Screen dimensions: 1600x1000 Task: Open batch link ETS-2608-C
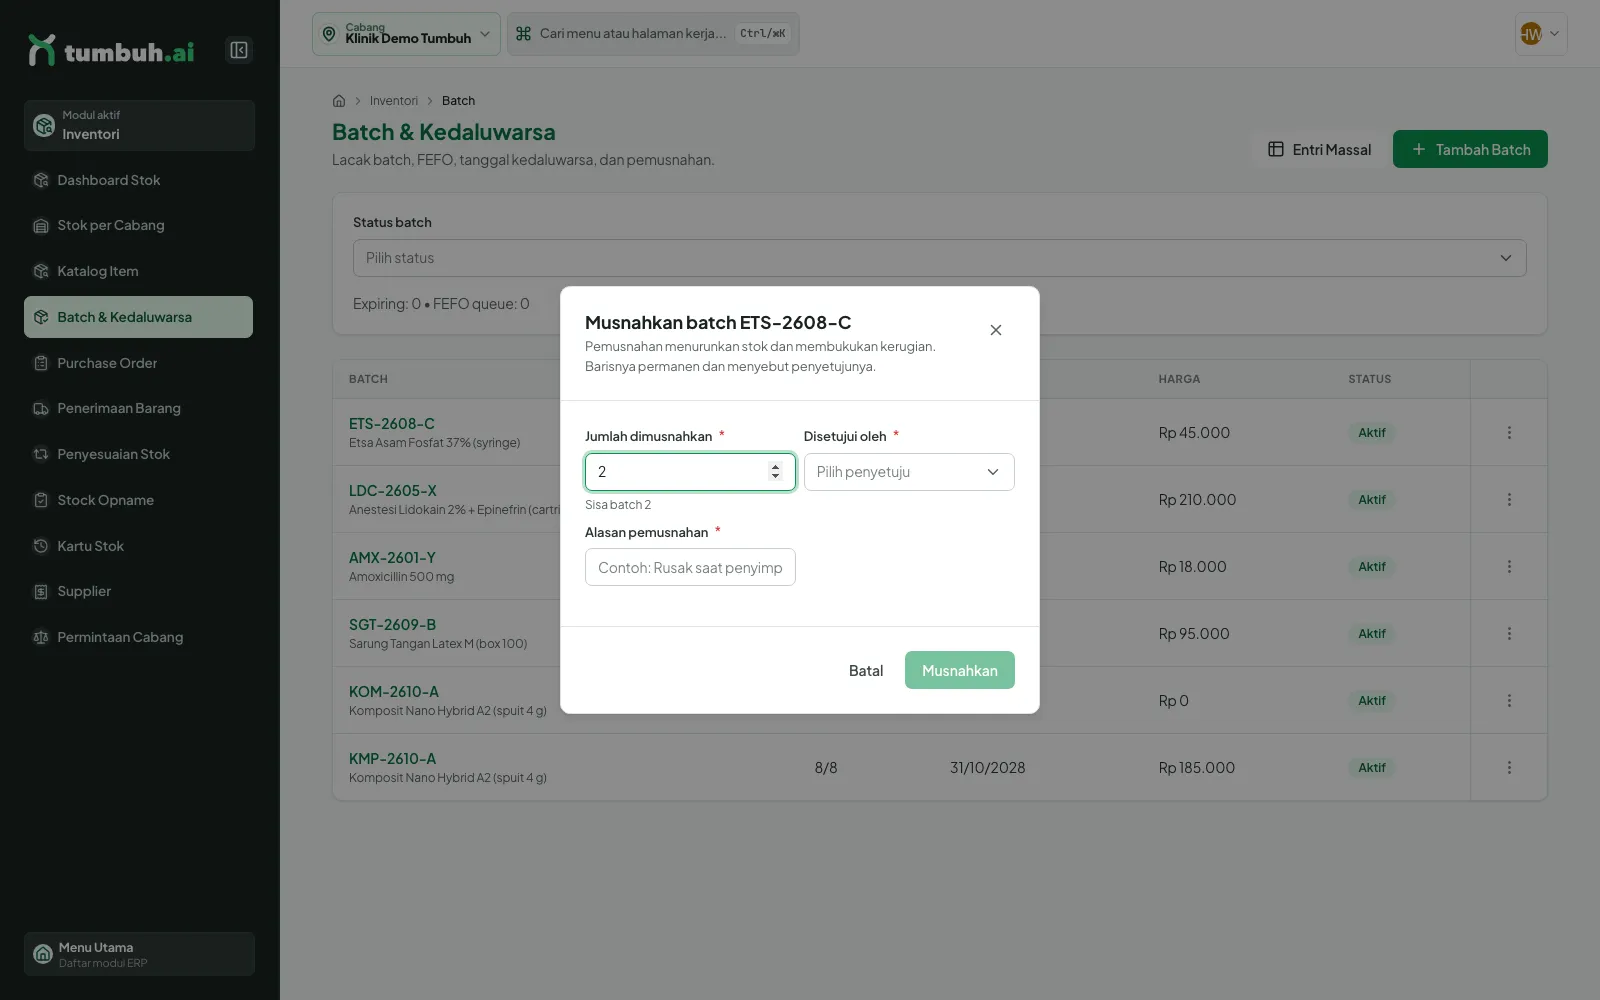[x=392, y=424]
